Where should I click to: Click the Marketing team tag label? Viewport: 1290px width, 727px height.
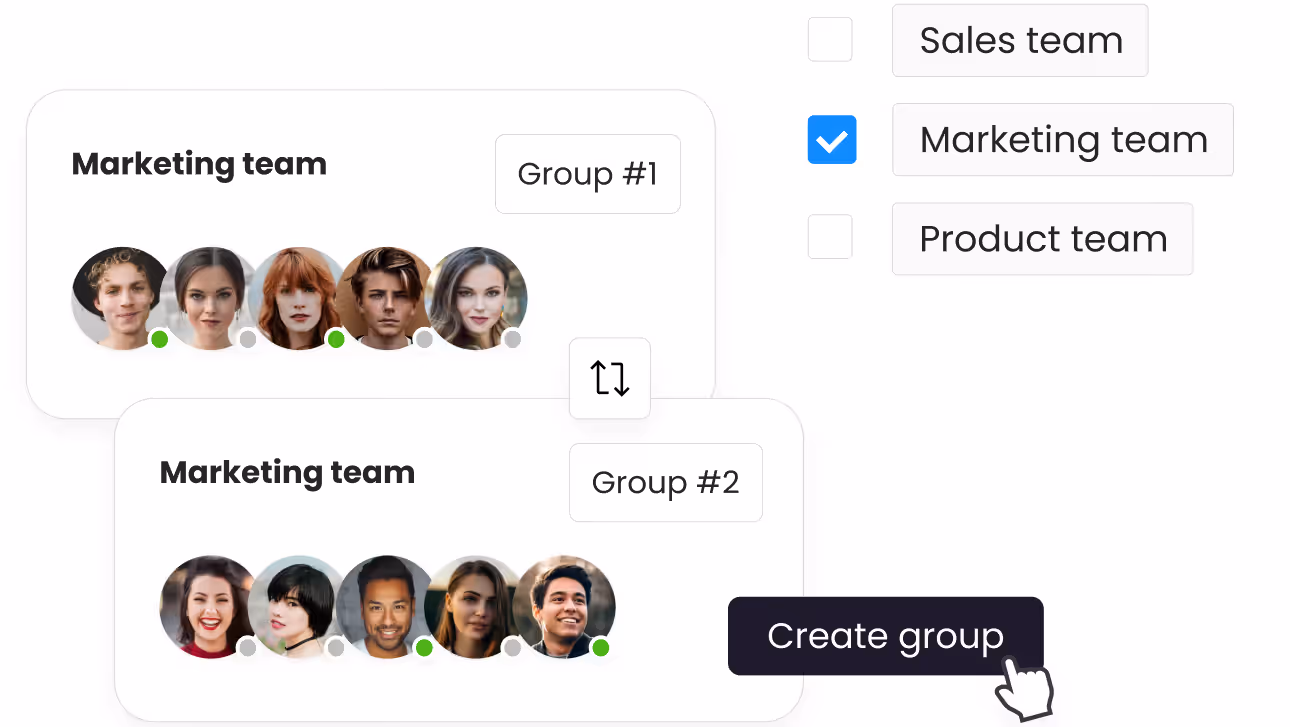click(x=1063, y=140)
